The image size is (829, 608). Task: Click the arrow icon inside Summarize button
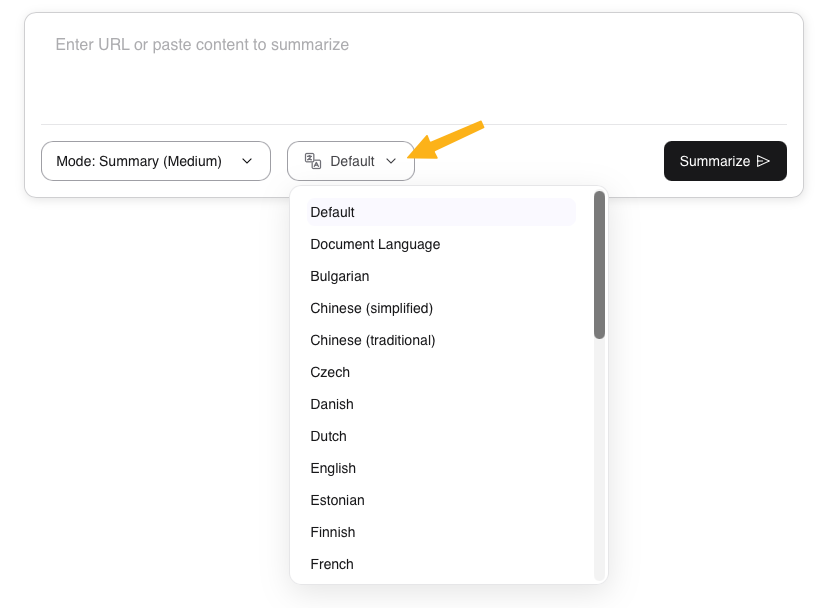(x=761, y=160)
